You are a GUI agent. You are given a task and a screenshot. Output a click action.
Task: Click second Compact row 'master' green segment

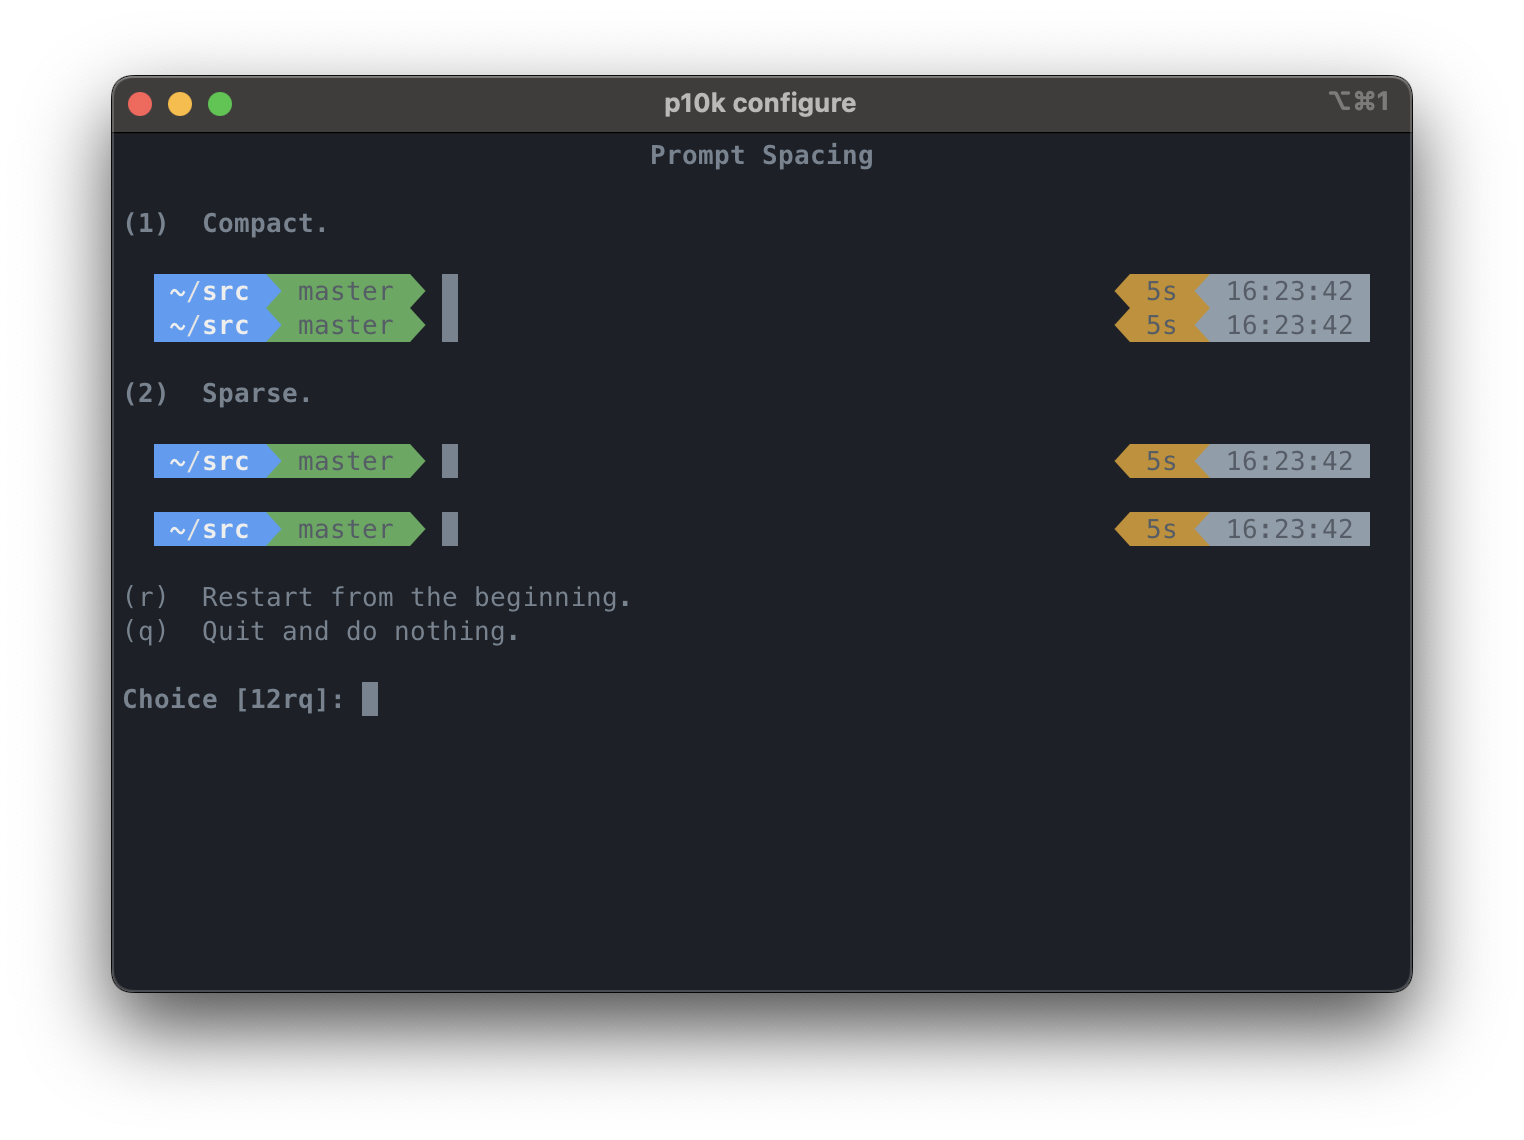[x=346, y=325]
